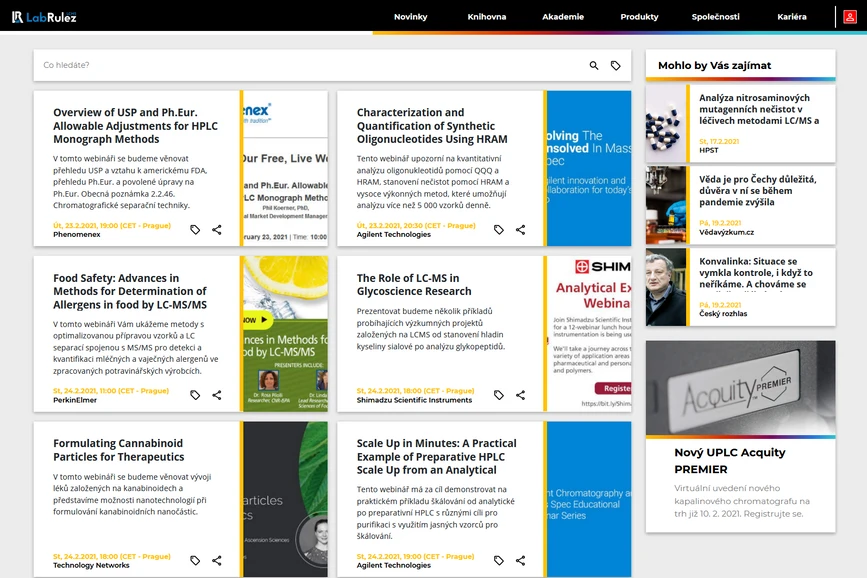The image size is (867, 578).
Task: Click tag icon on PerkinElmer Food Safety card
Action: click(x=195, y=395)
